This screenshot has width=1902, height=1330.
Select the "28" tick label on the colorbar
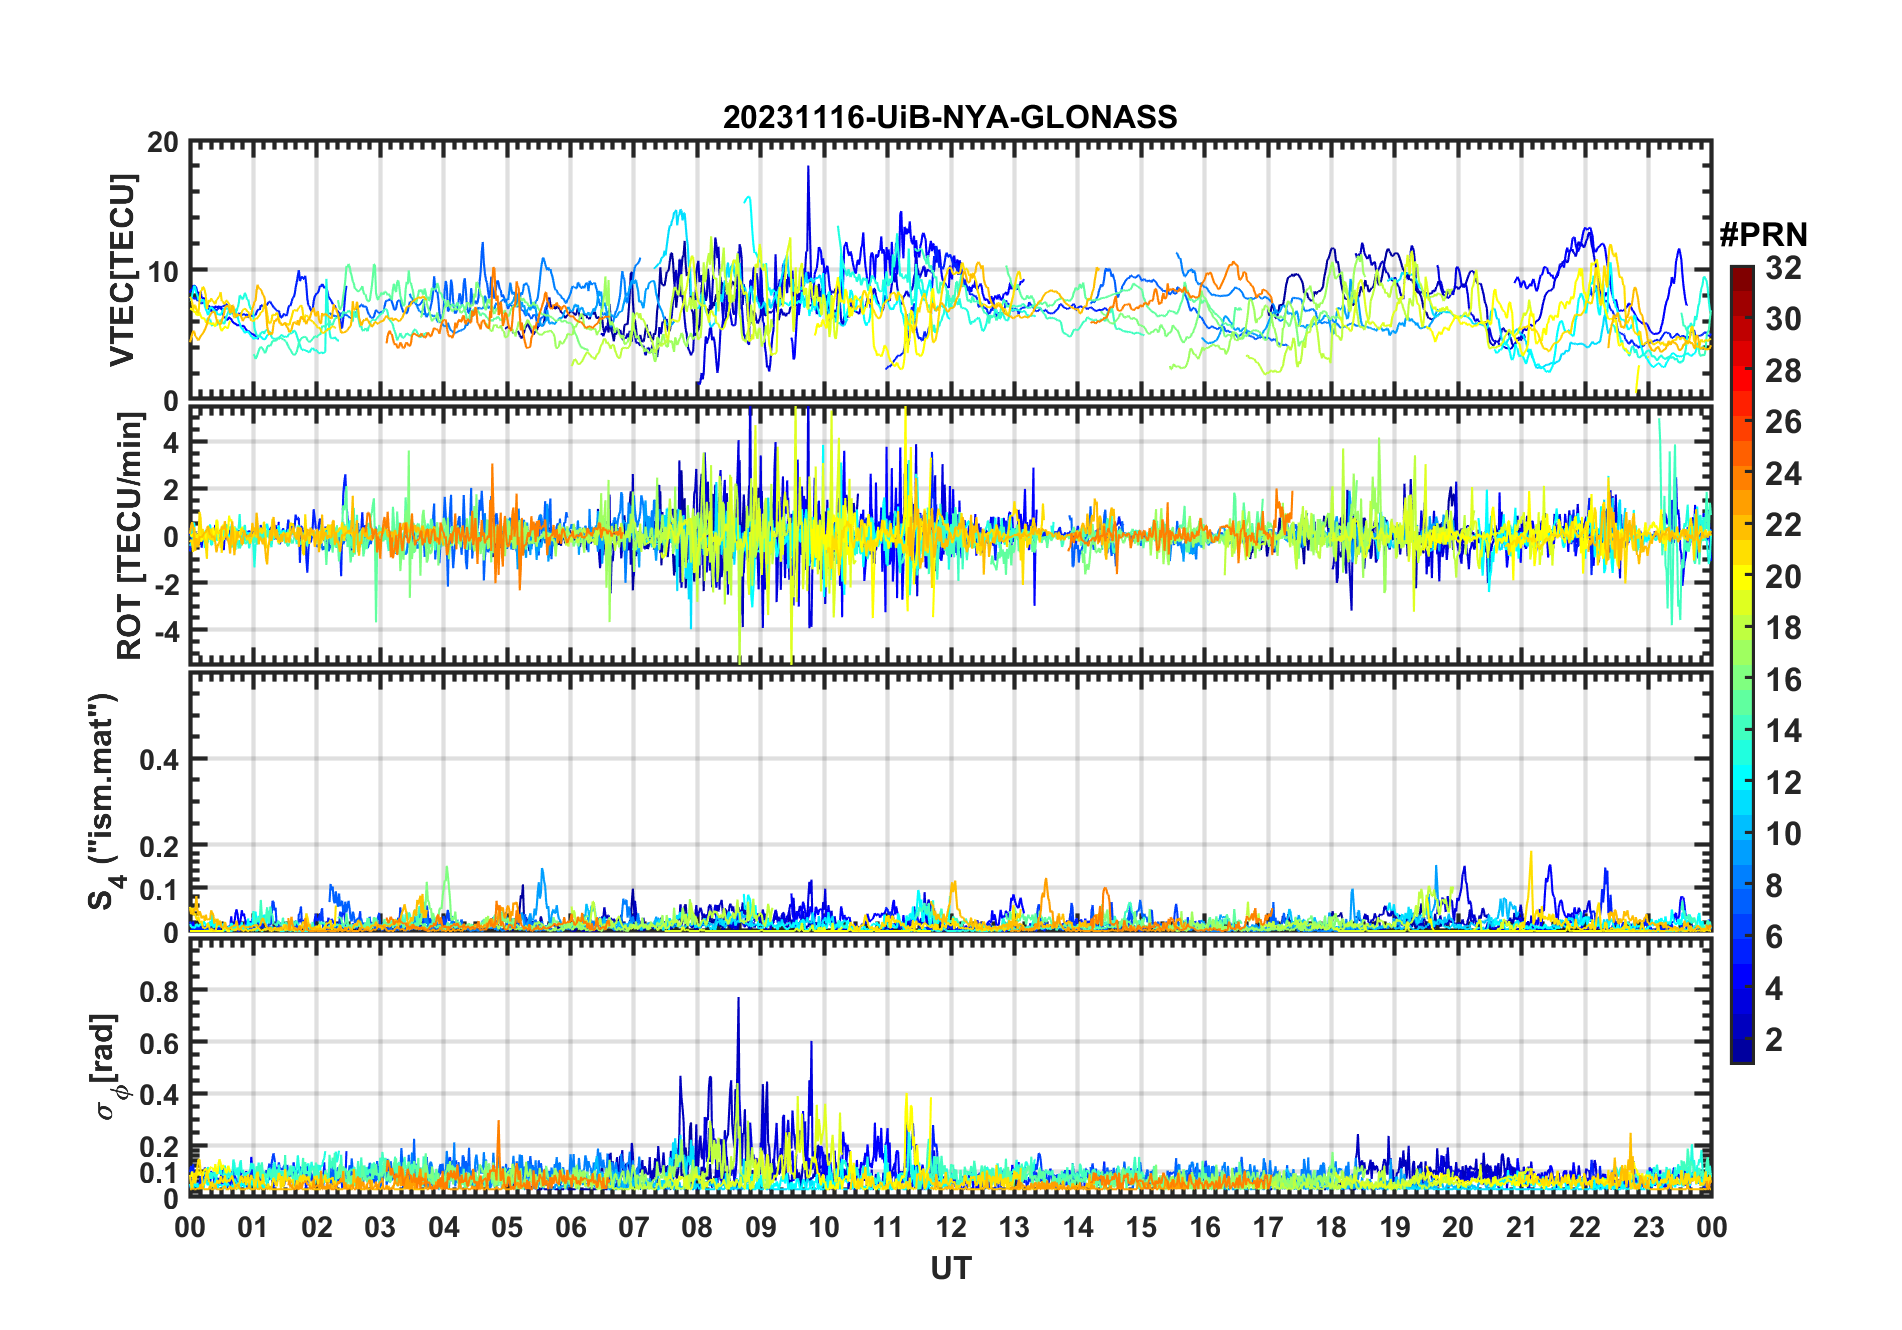coord(1783,371)
